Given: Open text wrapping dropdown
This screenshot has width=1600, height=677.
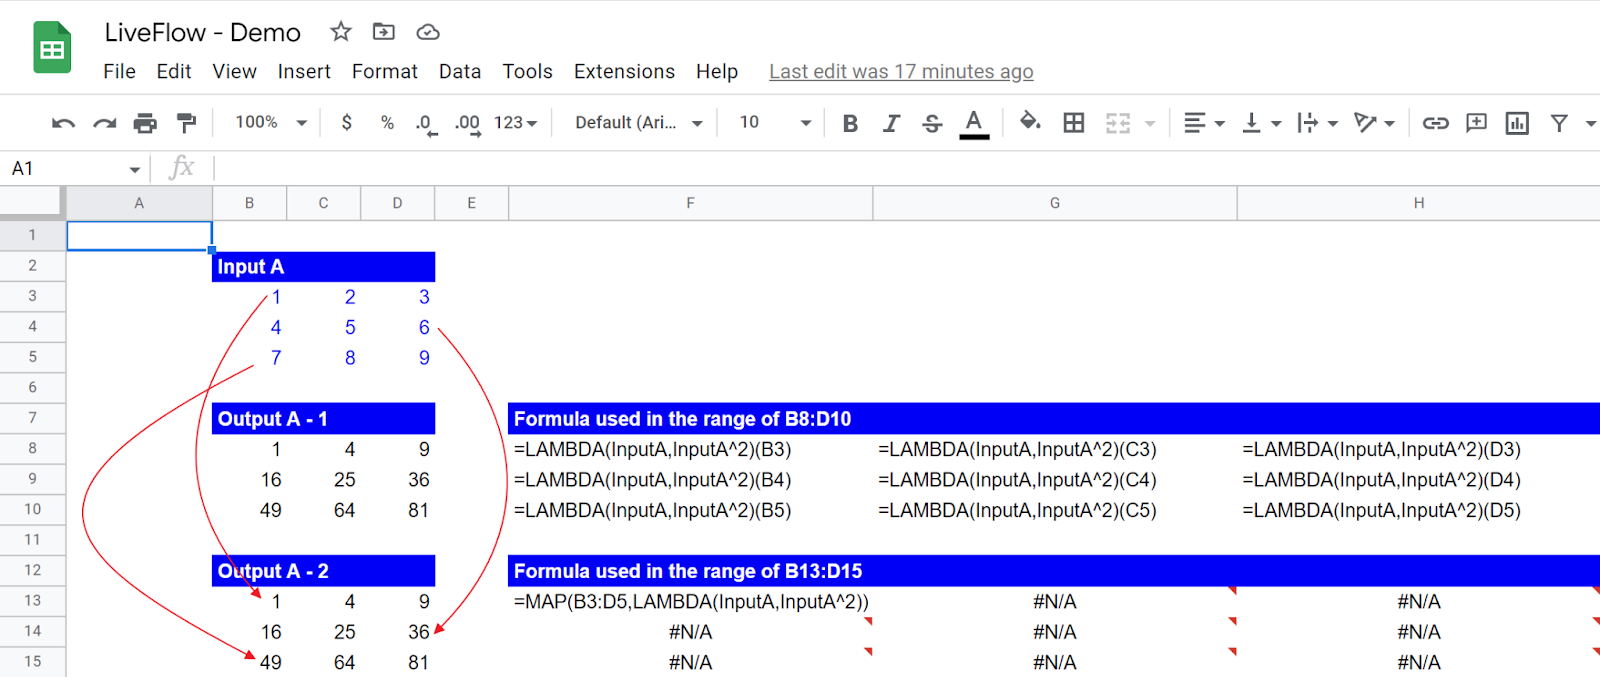Looking at the screenshot, I should coord(1317,123).
